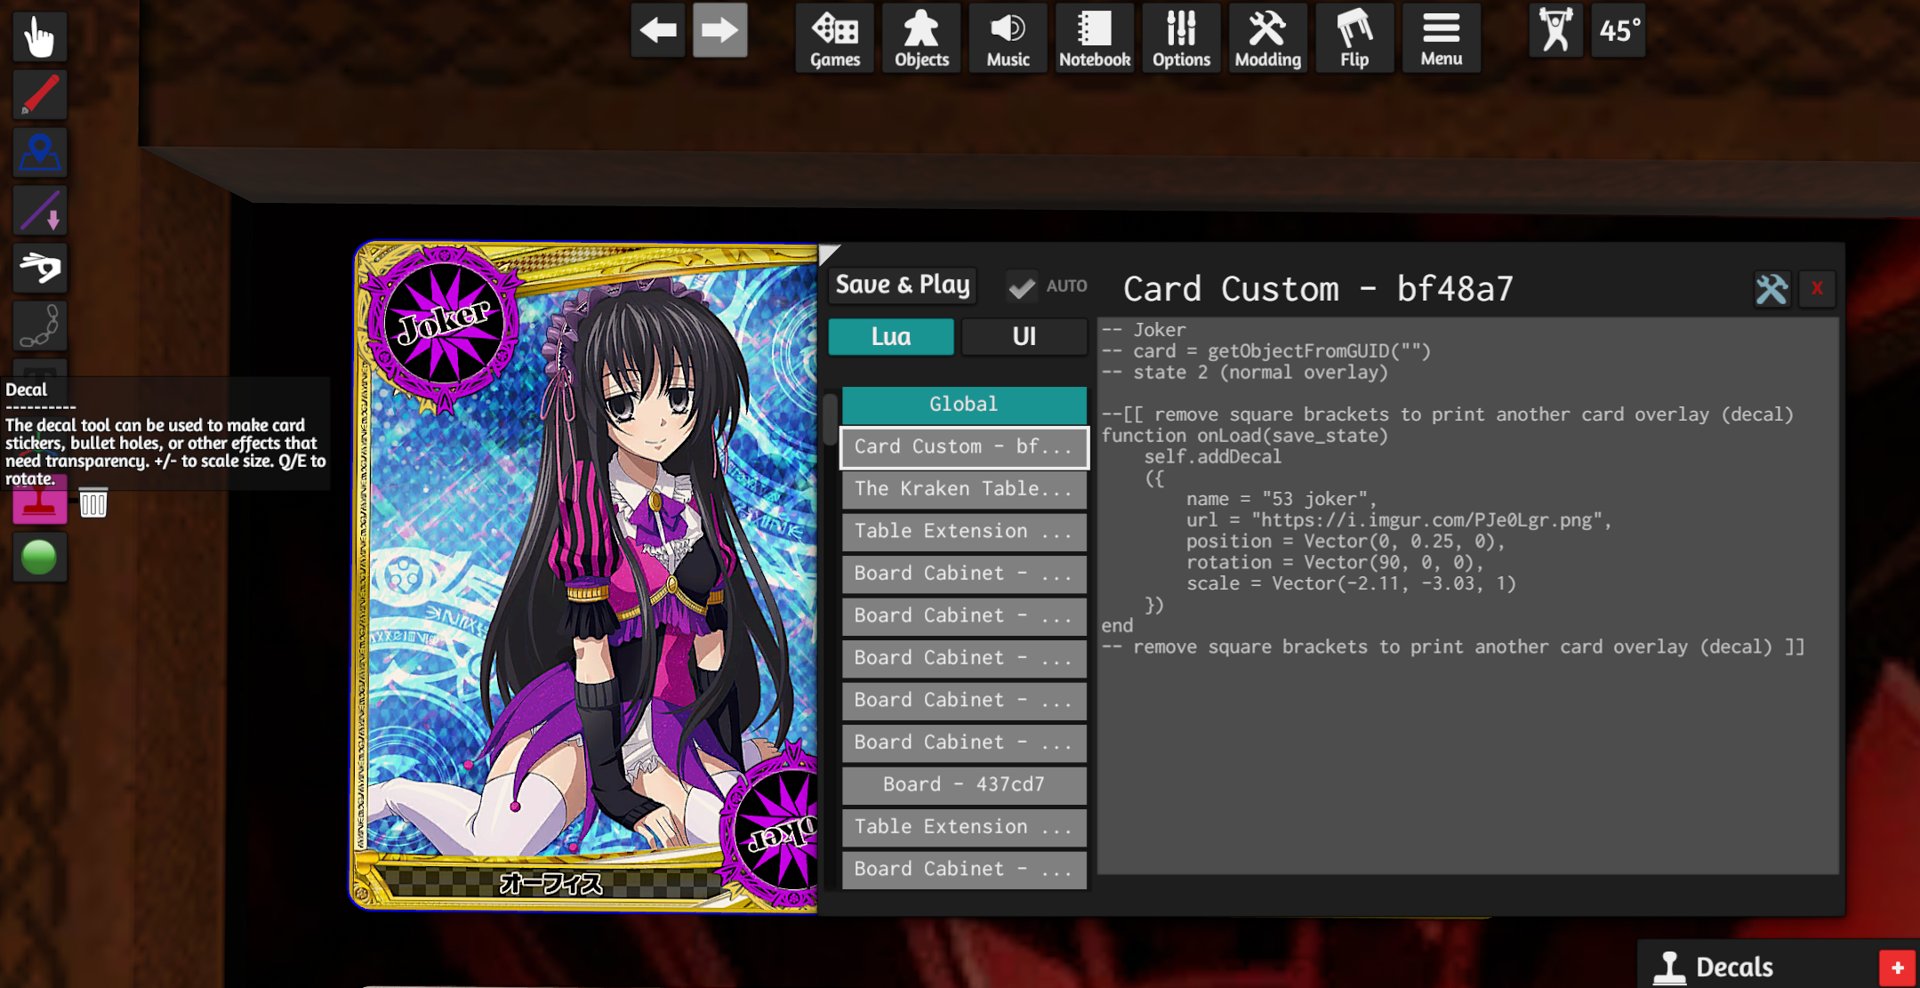Open the Objects menu
Viewport: 1920px width, 988px height.
[922, 38]
